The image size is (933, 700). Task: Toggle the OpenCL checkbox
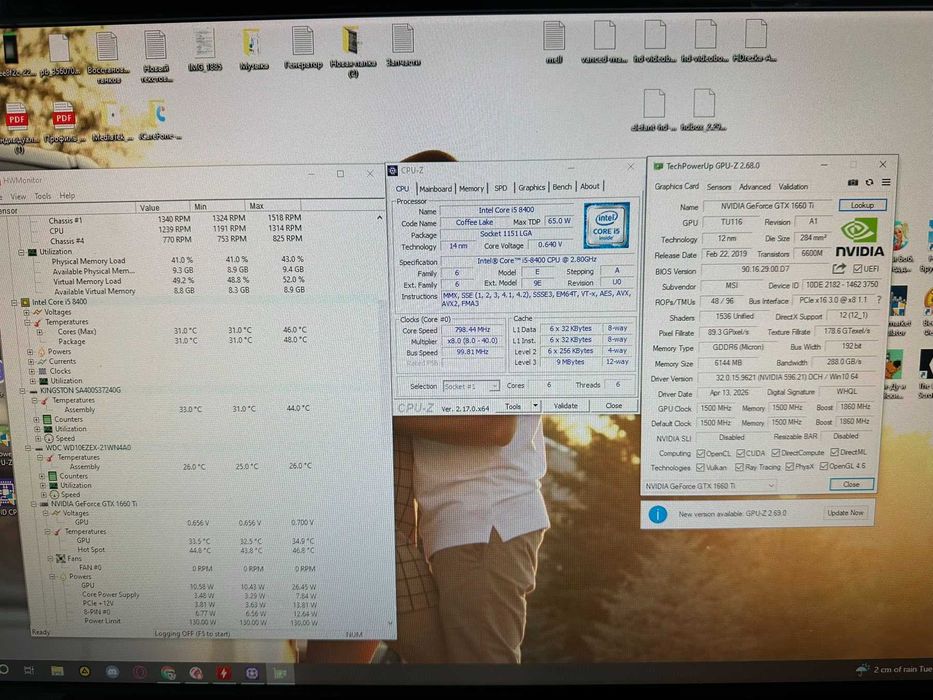[x=700, y=454]
